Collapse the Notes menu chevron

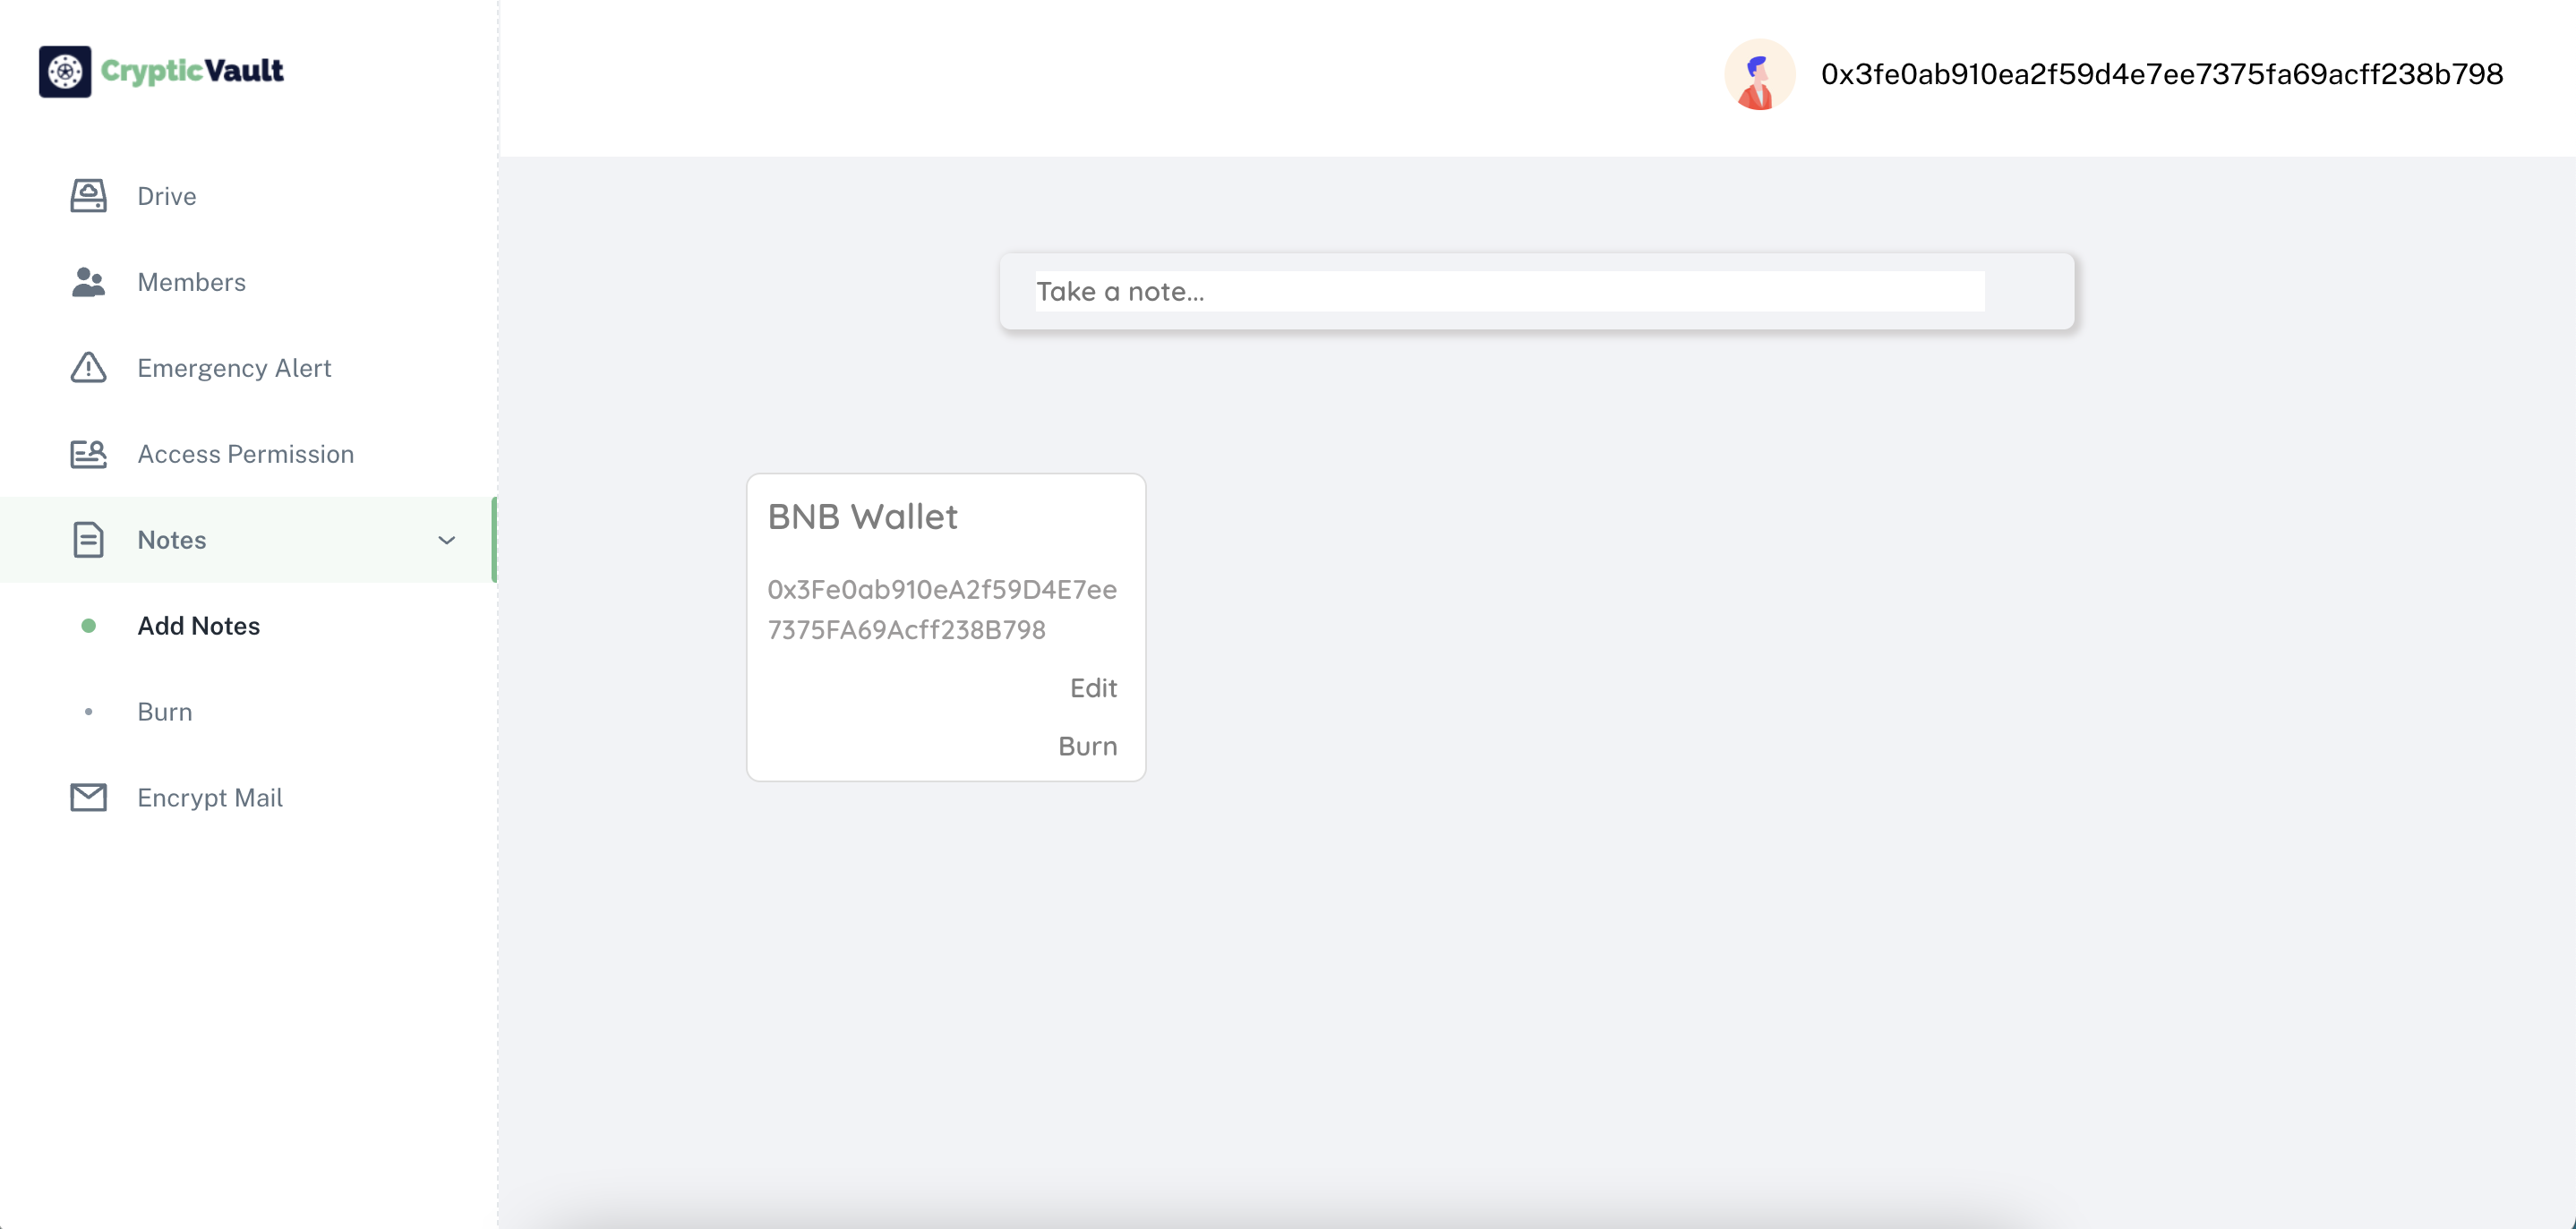pyautogui.click(x=447, y=540)
